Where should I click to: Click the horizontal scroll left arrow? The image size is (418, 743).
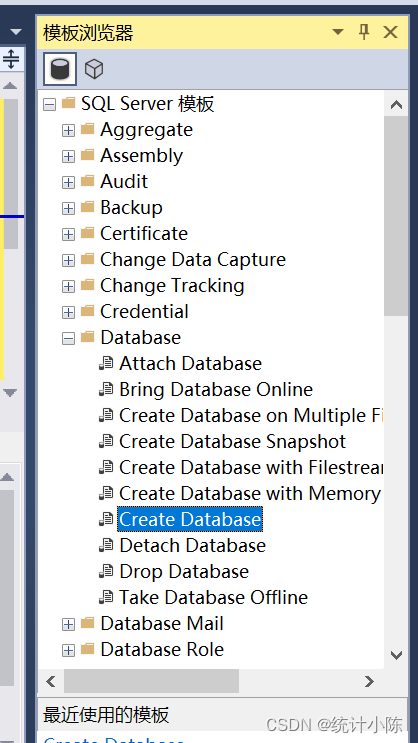[50, 681]
